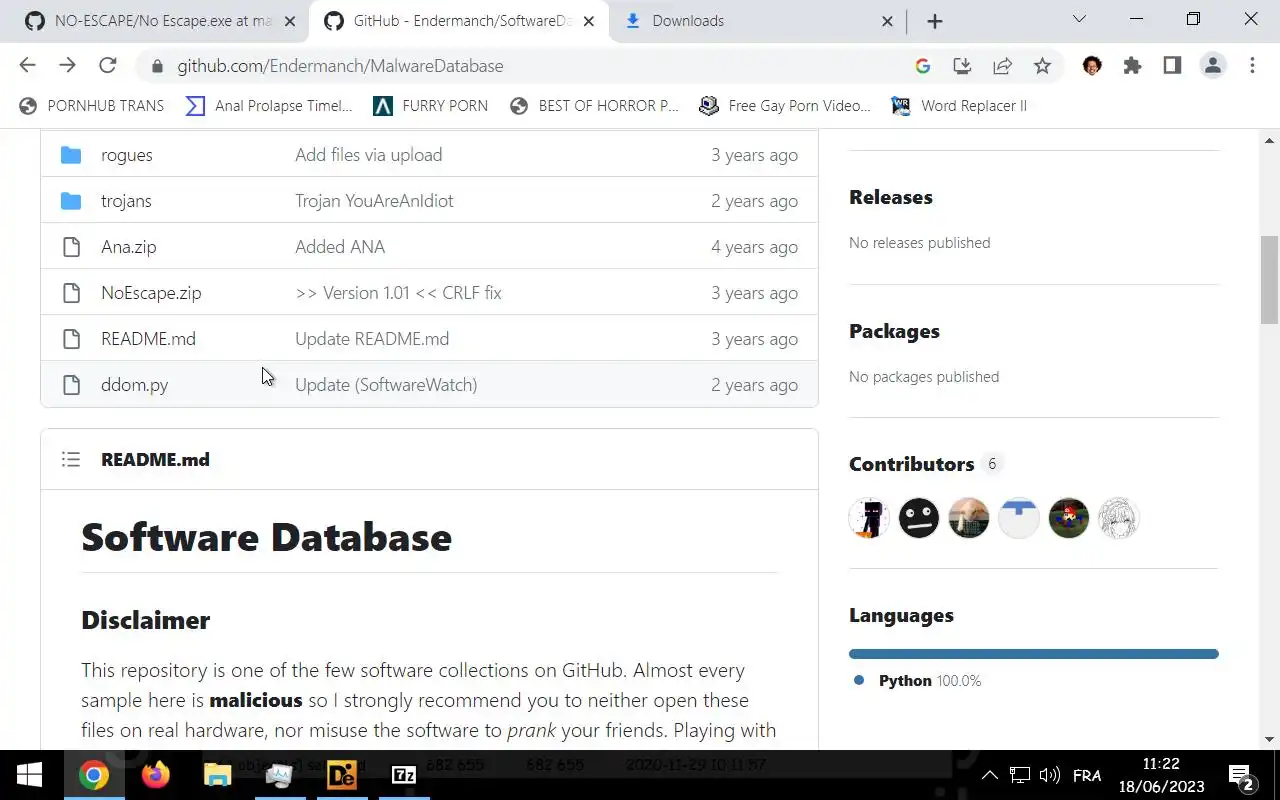Click the share page icon in address bar
The width and height of the screenshot is (1280, 800).
pos(1002,66)
